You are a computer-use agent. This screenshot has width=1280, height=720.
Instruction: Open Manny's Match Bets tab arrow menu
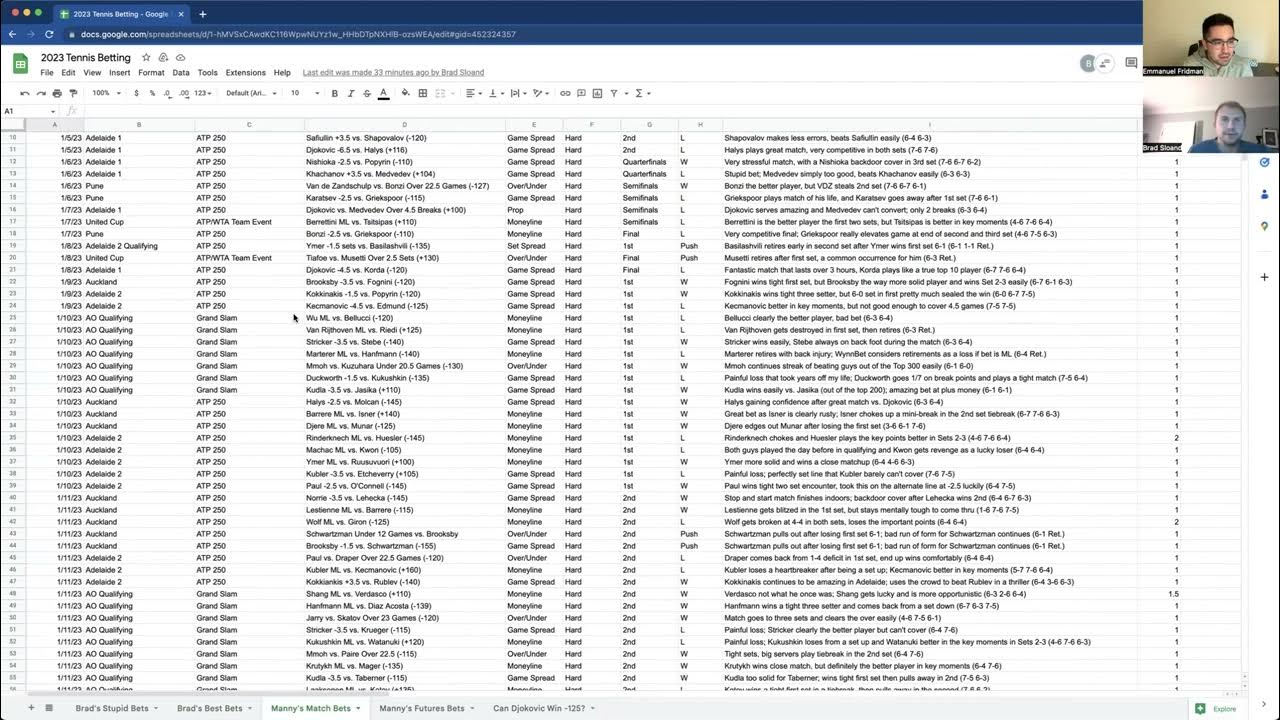point(358,708)
